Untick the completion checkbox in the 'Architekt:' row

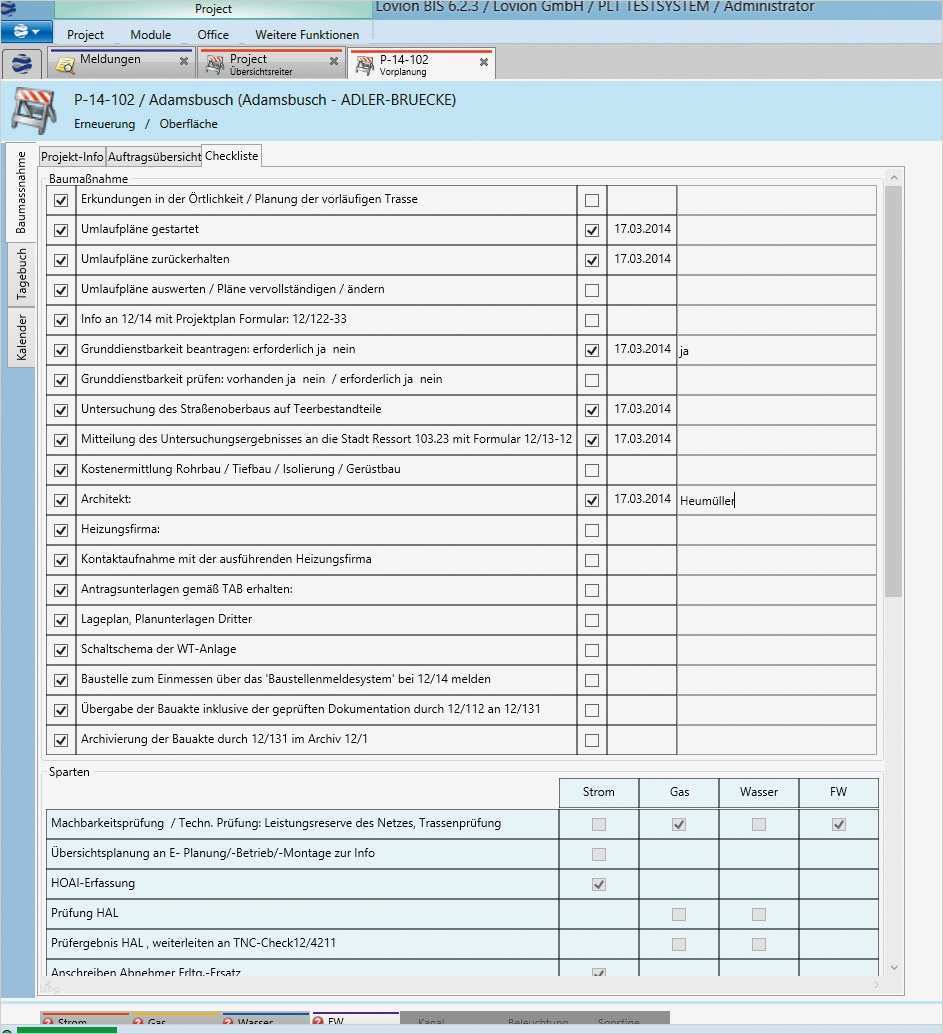(x=592, y=500)
